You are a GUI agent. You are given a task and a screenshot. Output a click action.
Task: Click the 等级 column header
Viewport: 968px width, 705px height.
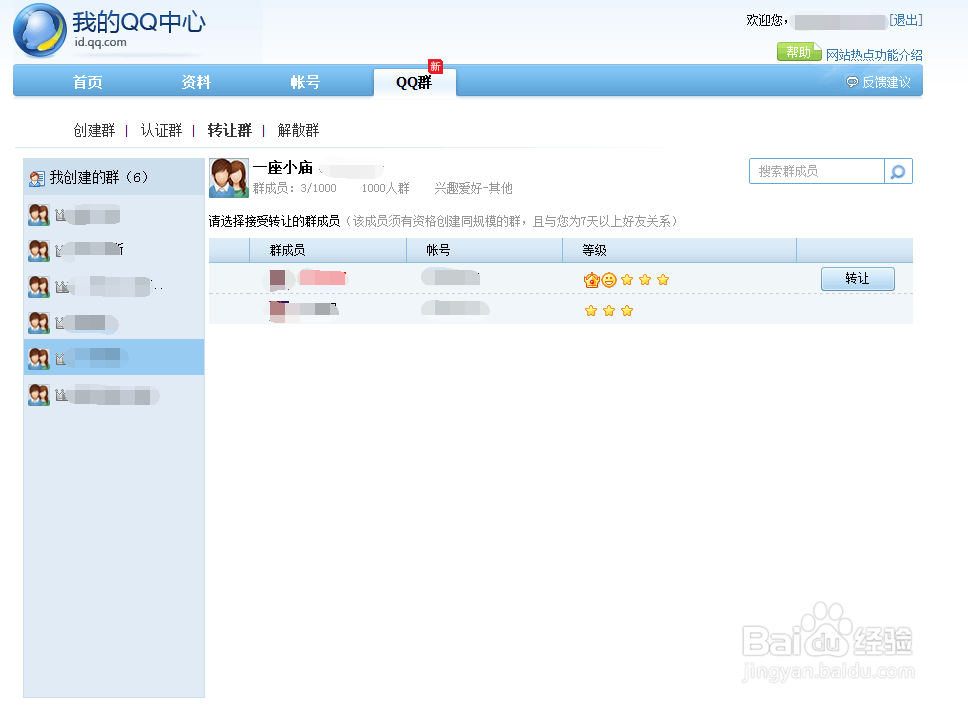point(595,250)
